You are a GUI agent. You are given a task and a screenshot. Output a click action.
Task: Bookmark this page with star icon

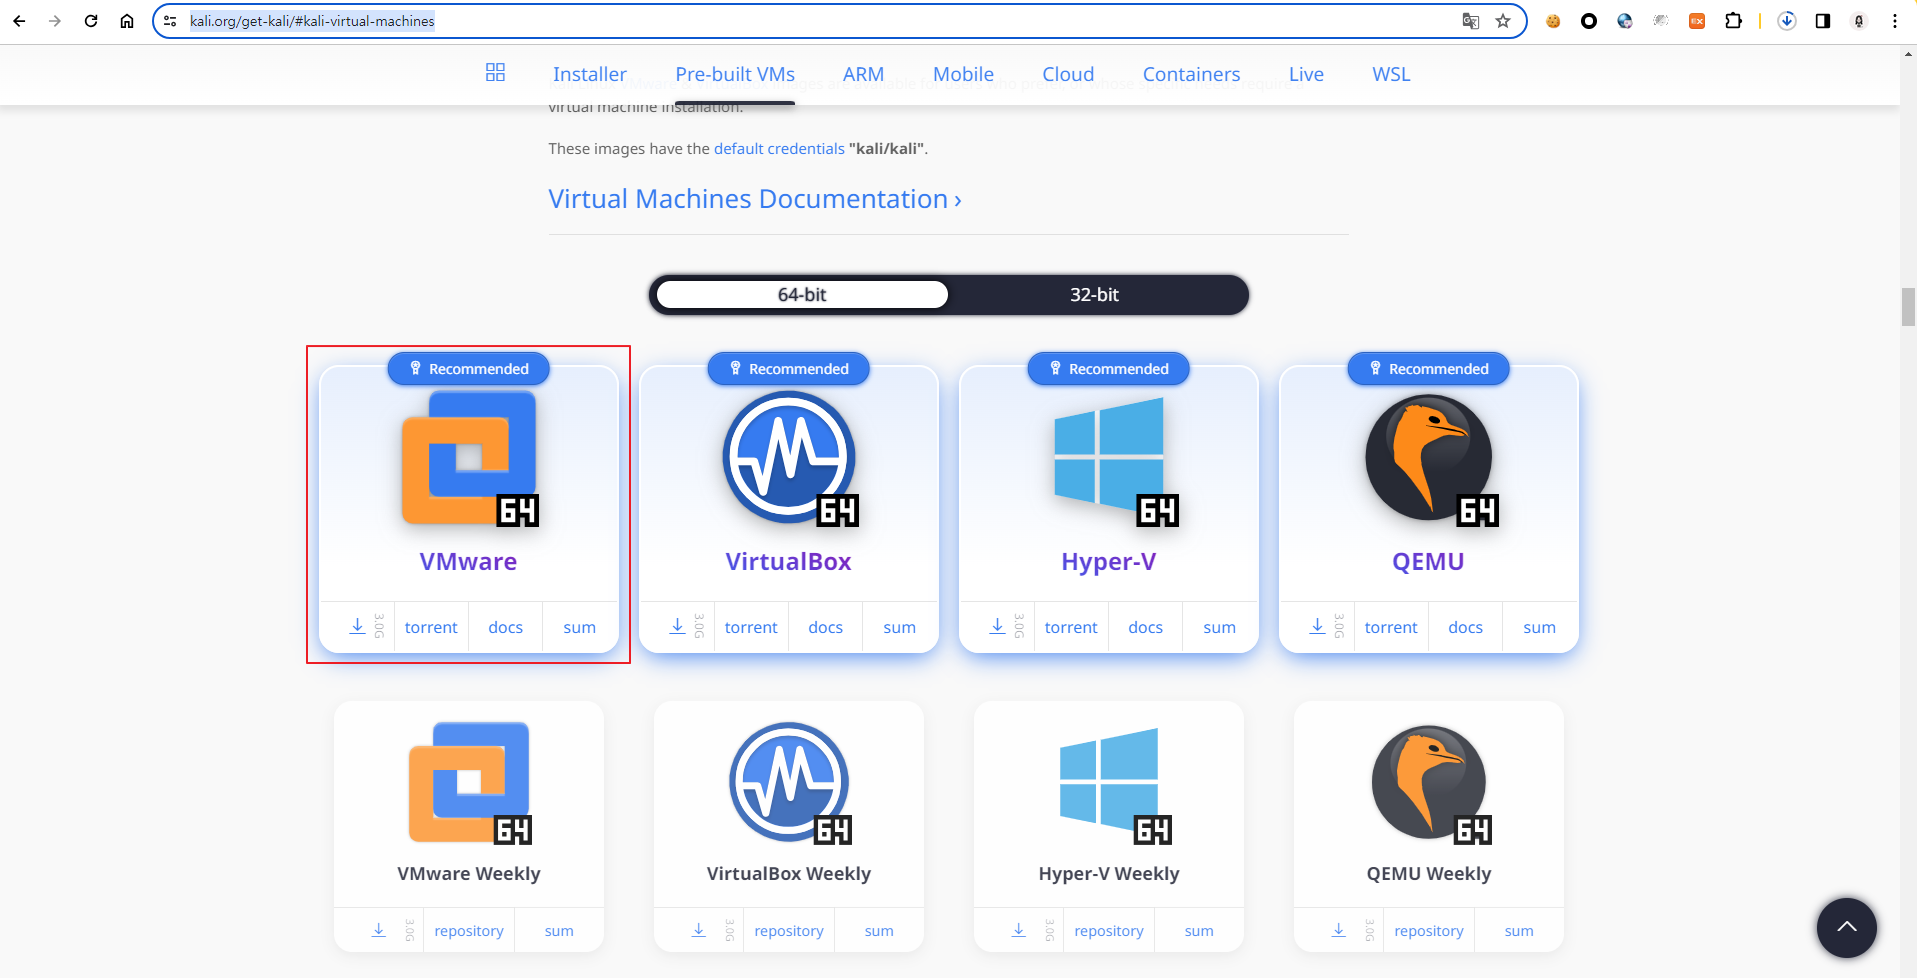point(1503,21)
